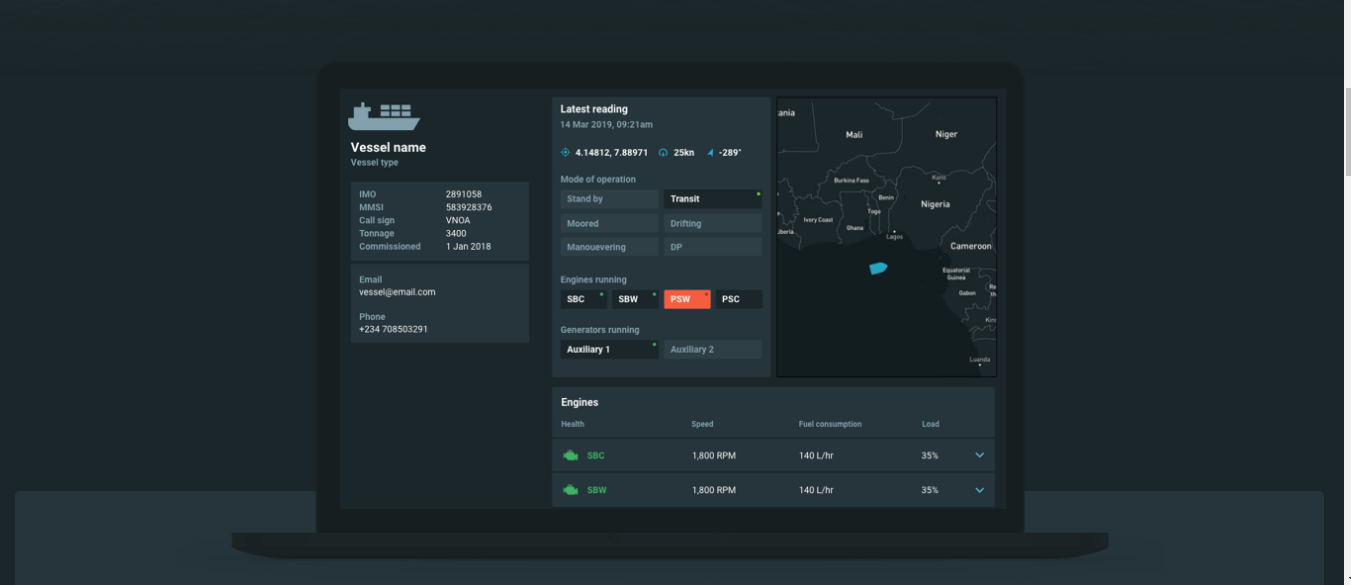This screenshot has width=1351, height=585.
Task: Click the heading arrow icon beside -289°
Action: pos(711,153)
